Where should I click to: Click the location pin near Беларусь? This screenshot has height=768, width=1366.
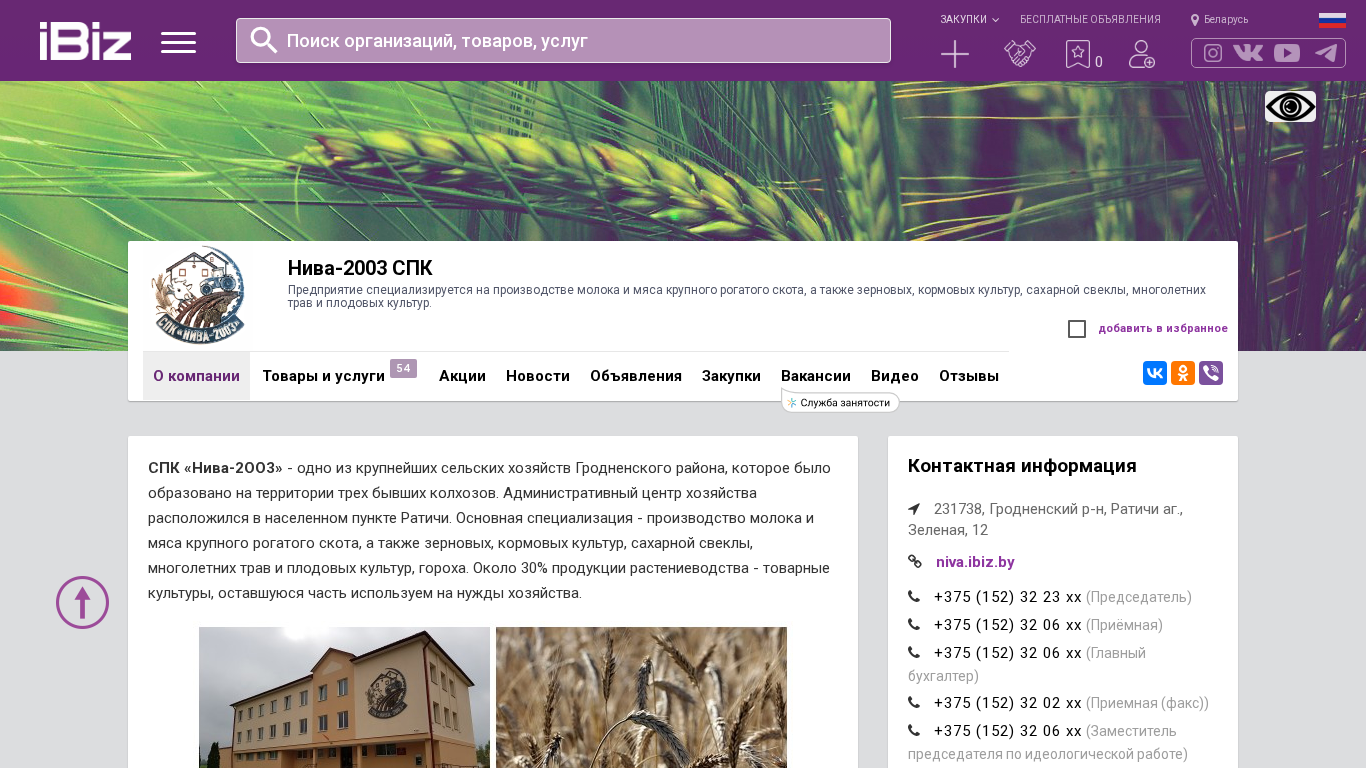click(1195, 20)
